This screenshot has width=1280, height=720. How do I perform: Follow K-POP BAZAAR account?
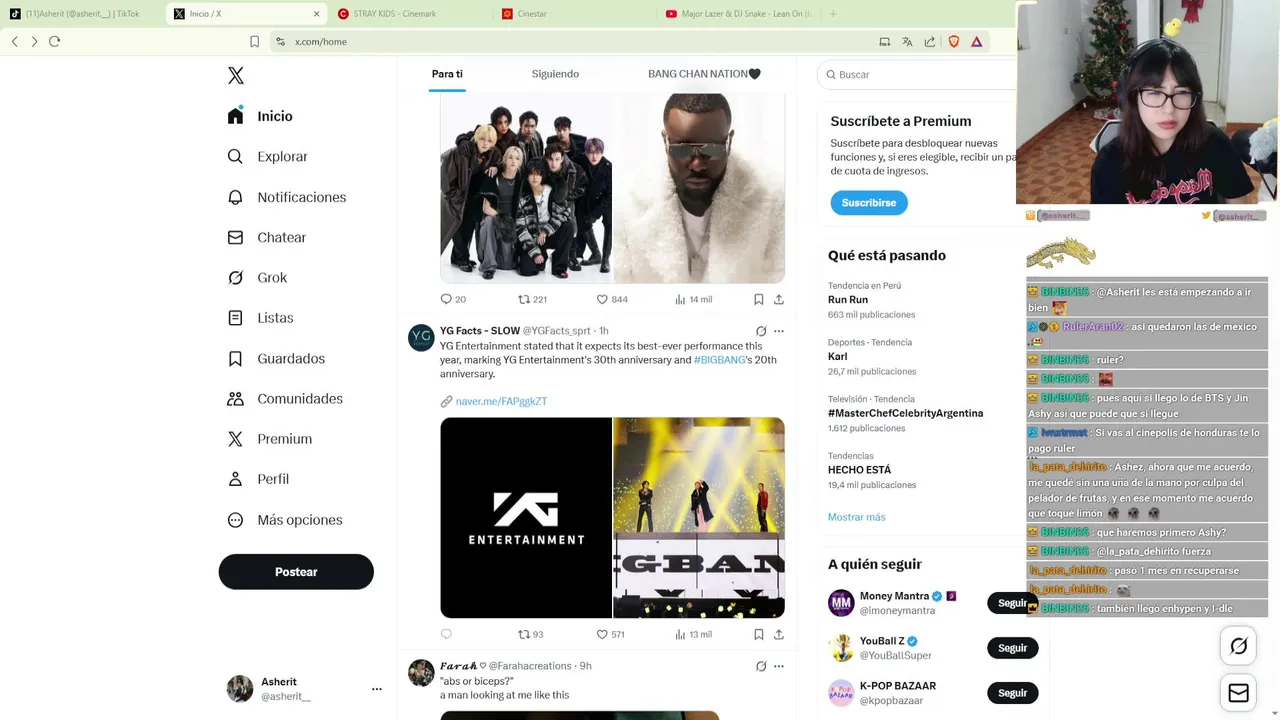pos(1012,693)
